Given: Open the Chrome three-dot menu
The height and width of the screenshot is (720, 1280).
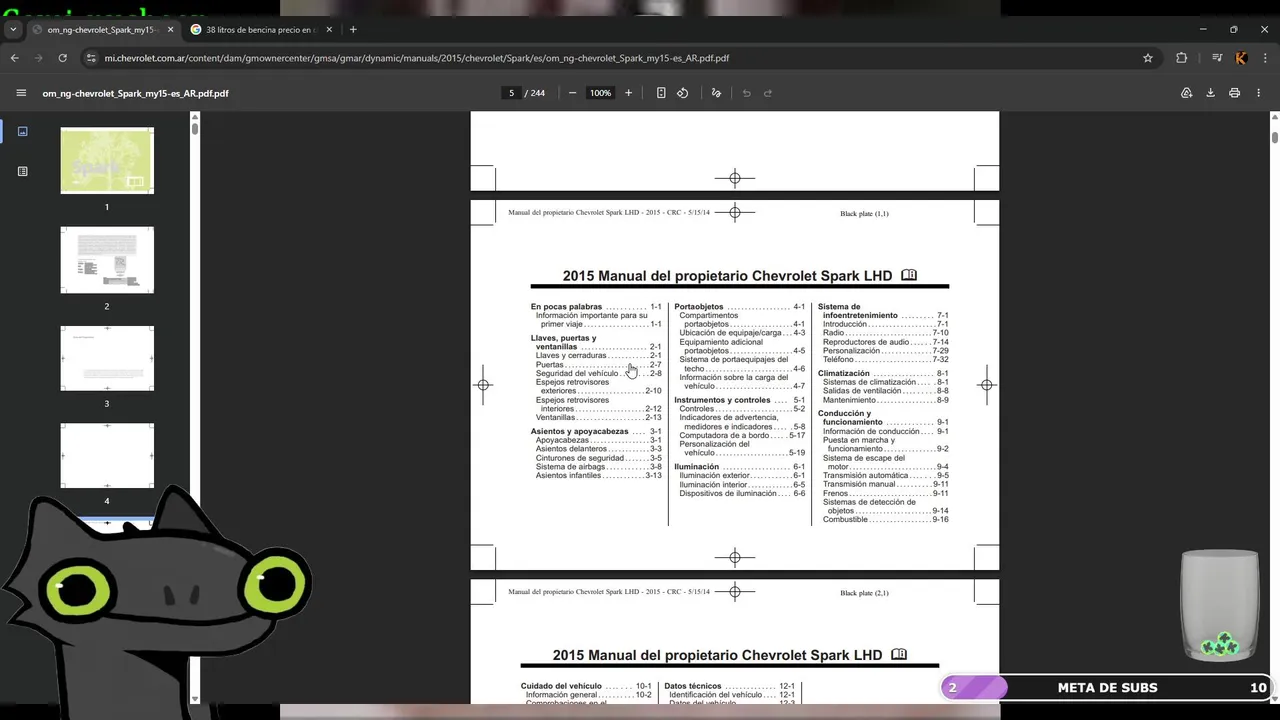Looking at the screenshot, I should click(x=1265, y=58).
